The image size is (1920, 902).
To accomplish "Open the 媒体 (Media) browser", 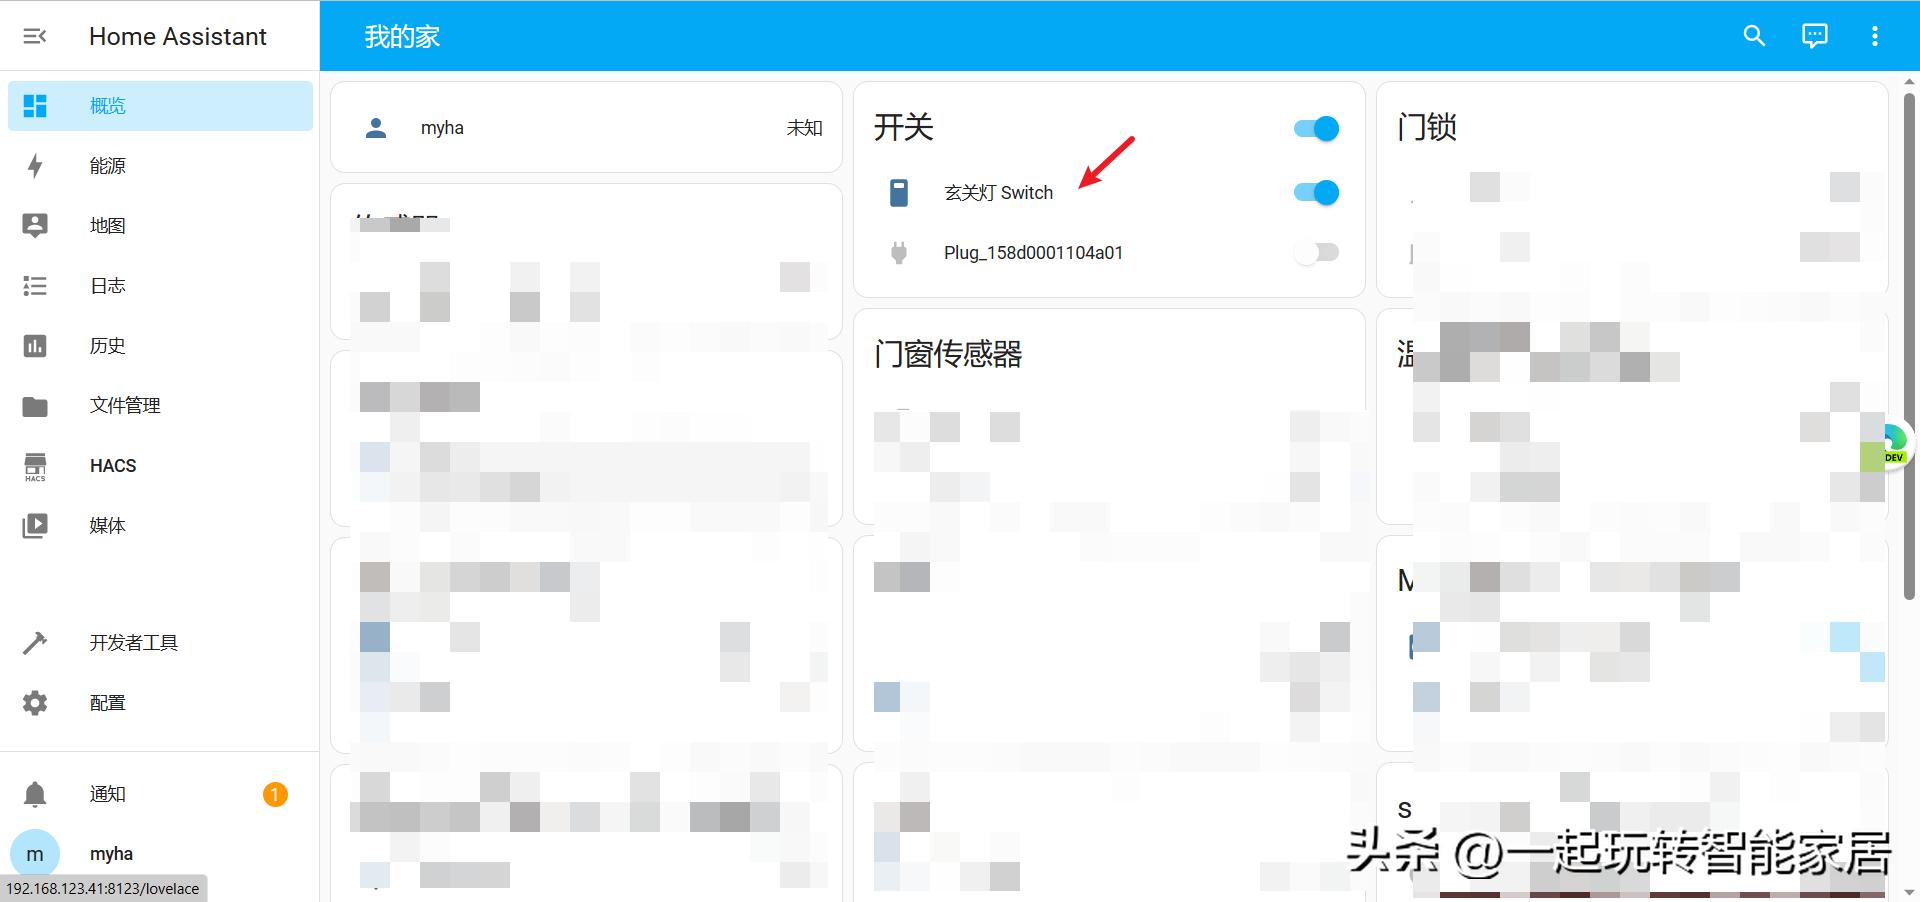I will pyautogui.click(x=107, y=525).
